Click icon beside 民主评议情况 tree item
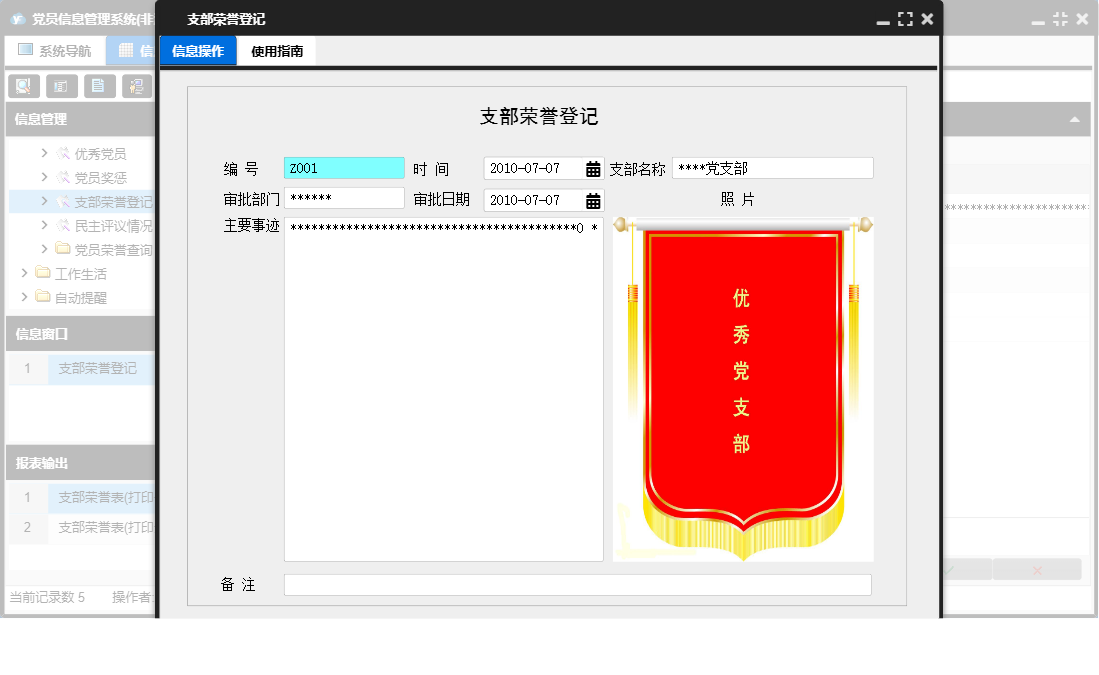The width and height of the screenshot is (1099, 675). click(x=63, y=226)
